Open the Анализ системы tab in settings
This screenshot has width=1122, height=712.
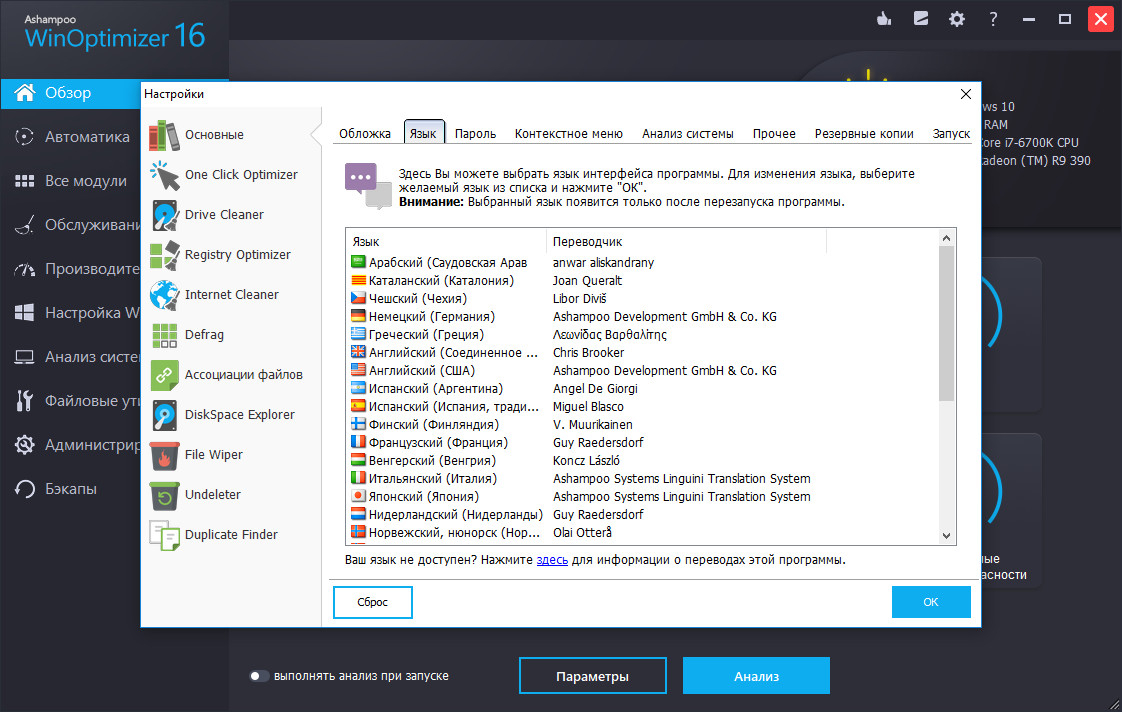pos(688,134)
